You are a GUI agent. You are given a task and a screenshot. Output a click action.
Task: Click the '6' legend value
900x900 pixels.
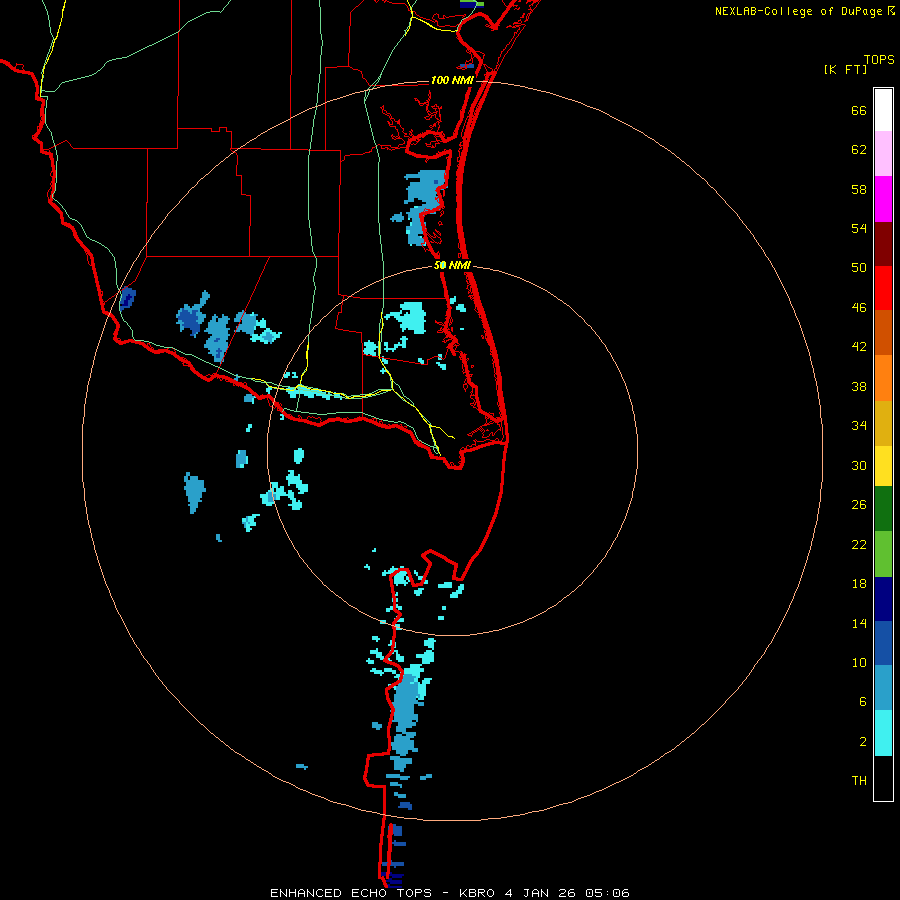(x=863, y=702)
